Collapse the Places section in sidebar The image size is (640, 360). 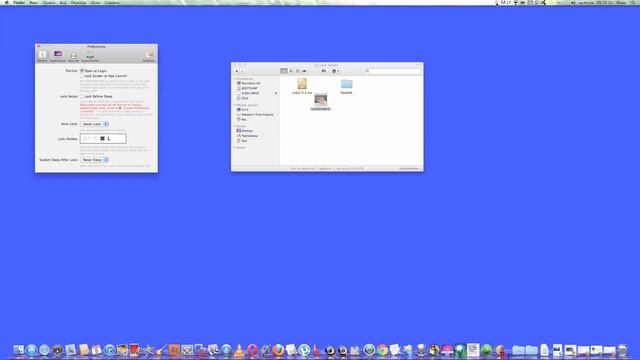(x=235, y=126)
